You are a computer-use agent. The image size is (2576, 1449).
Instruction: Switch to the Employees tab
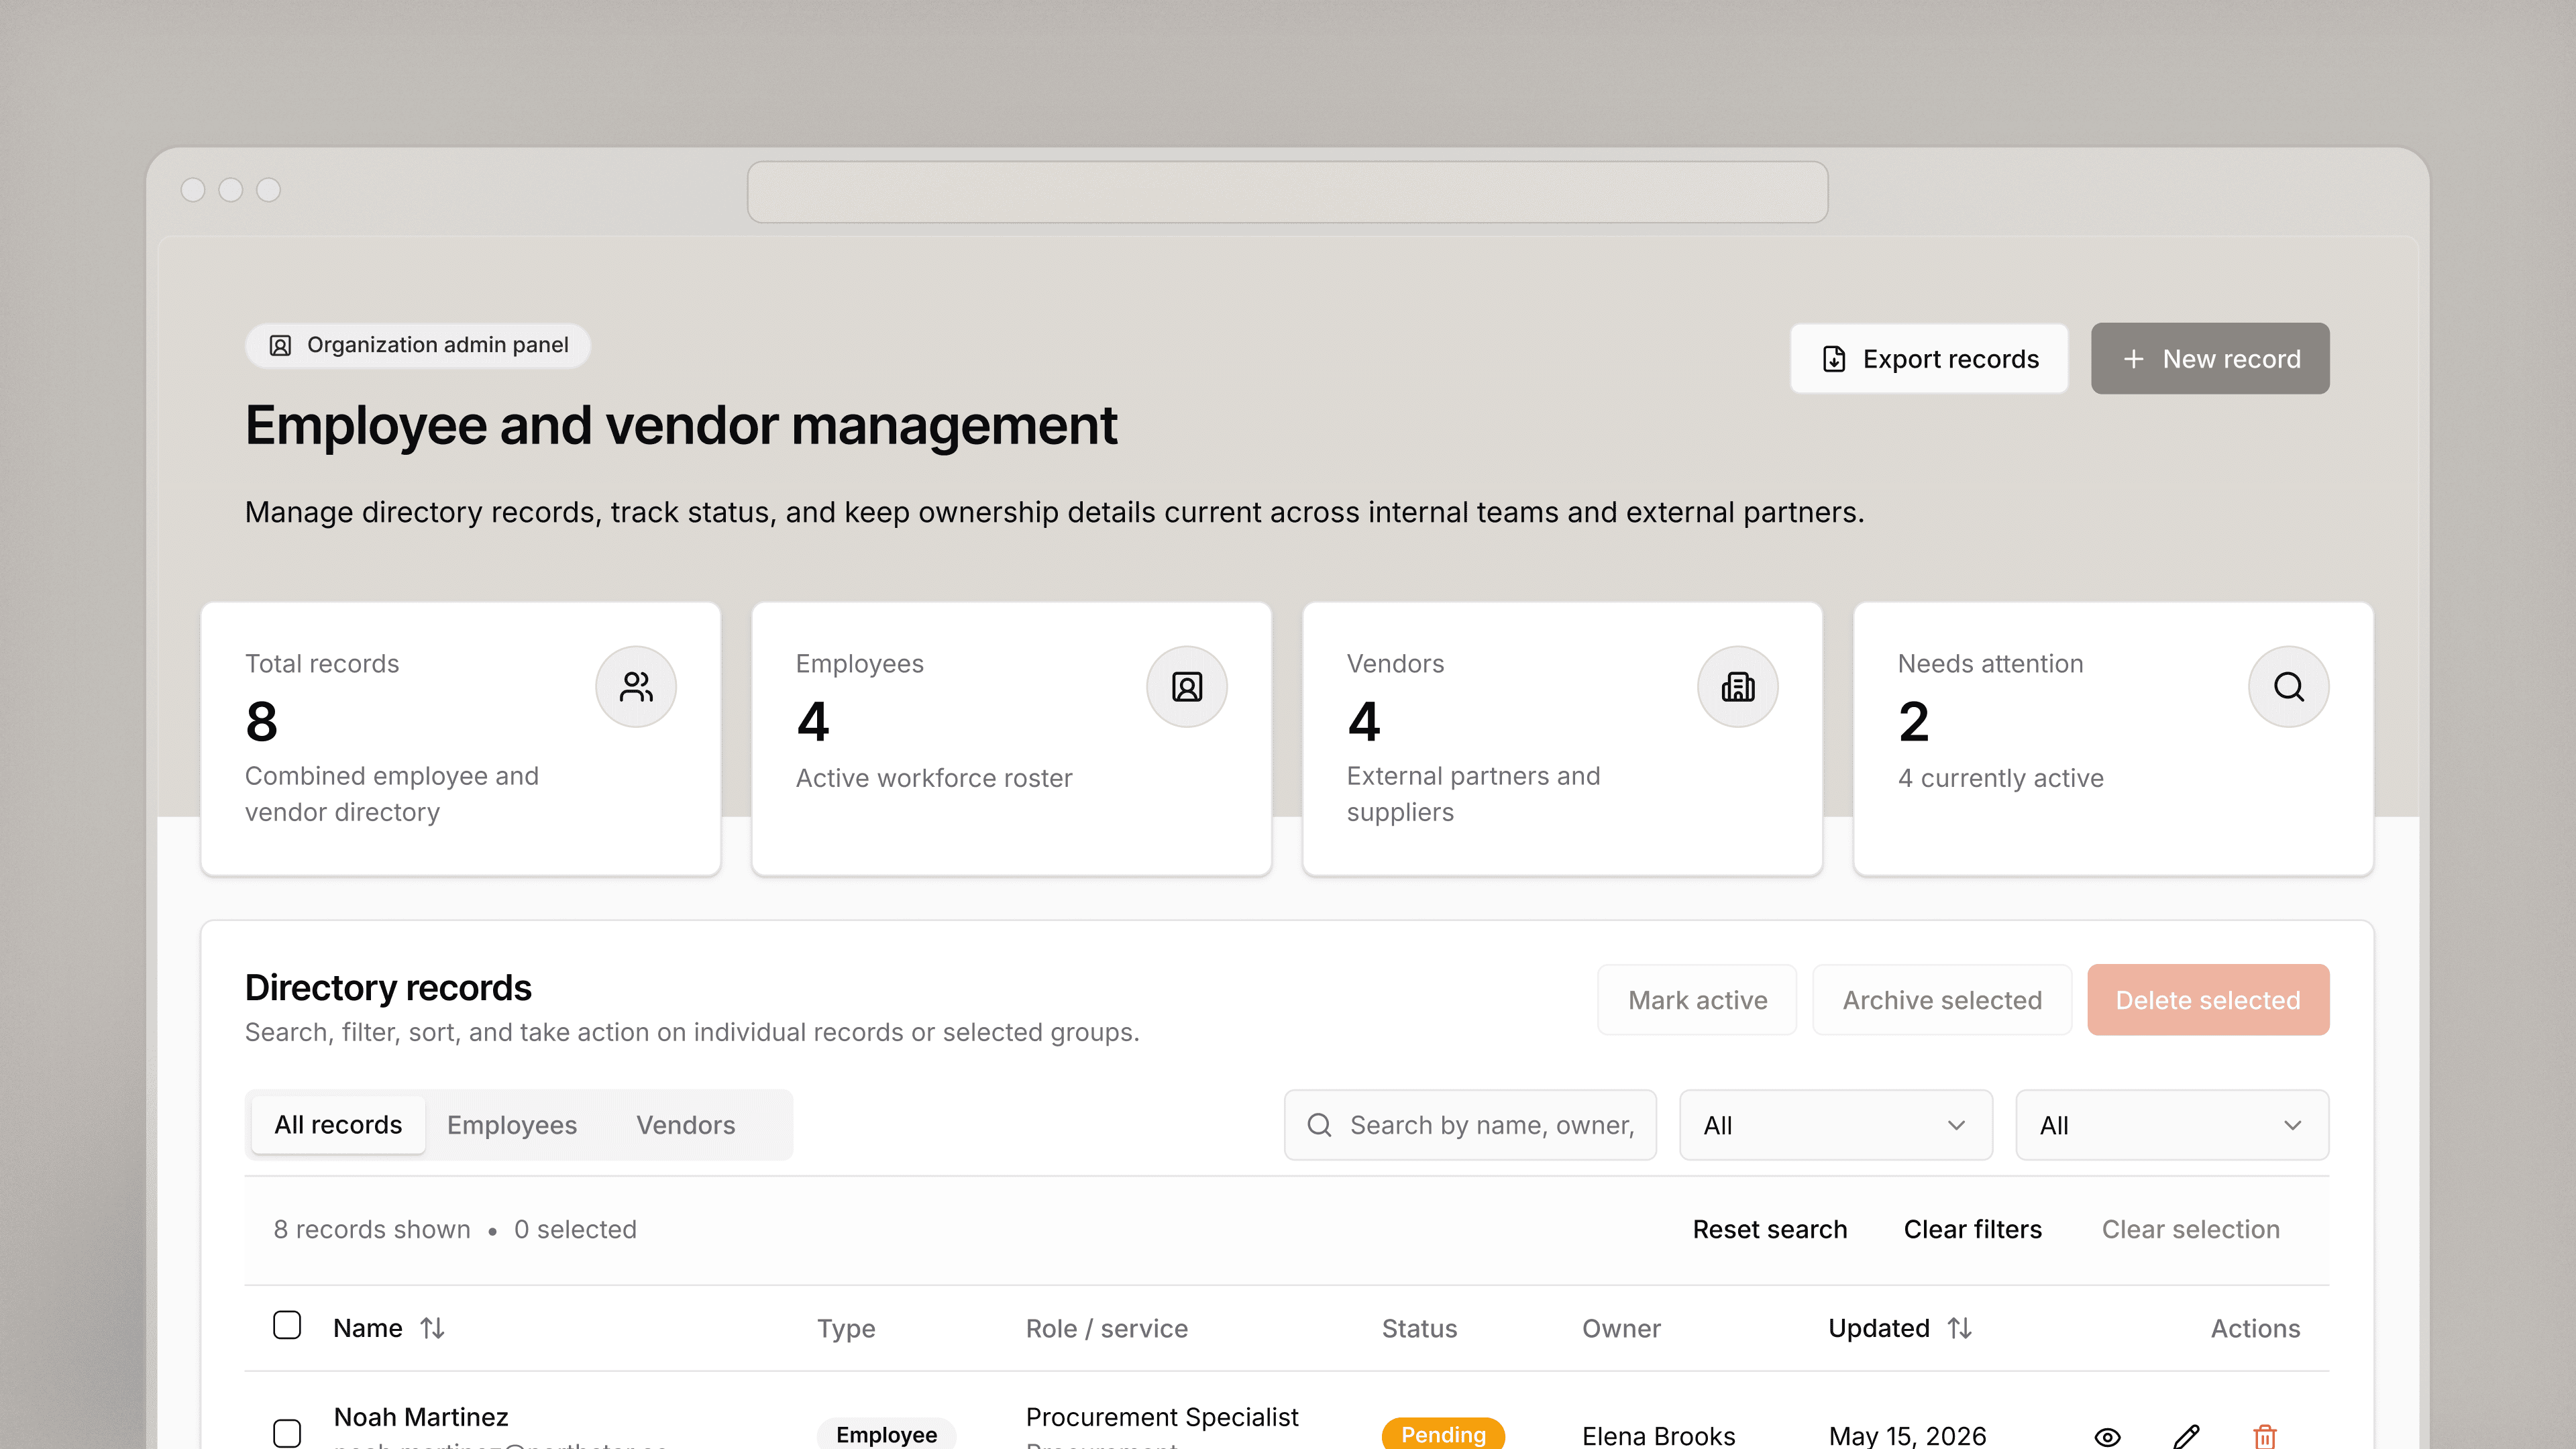click(512, 1125)
